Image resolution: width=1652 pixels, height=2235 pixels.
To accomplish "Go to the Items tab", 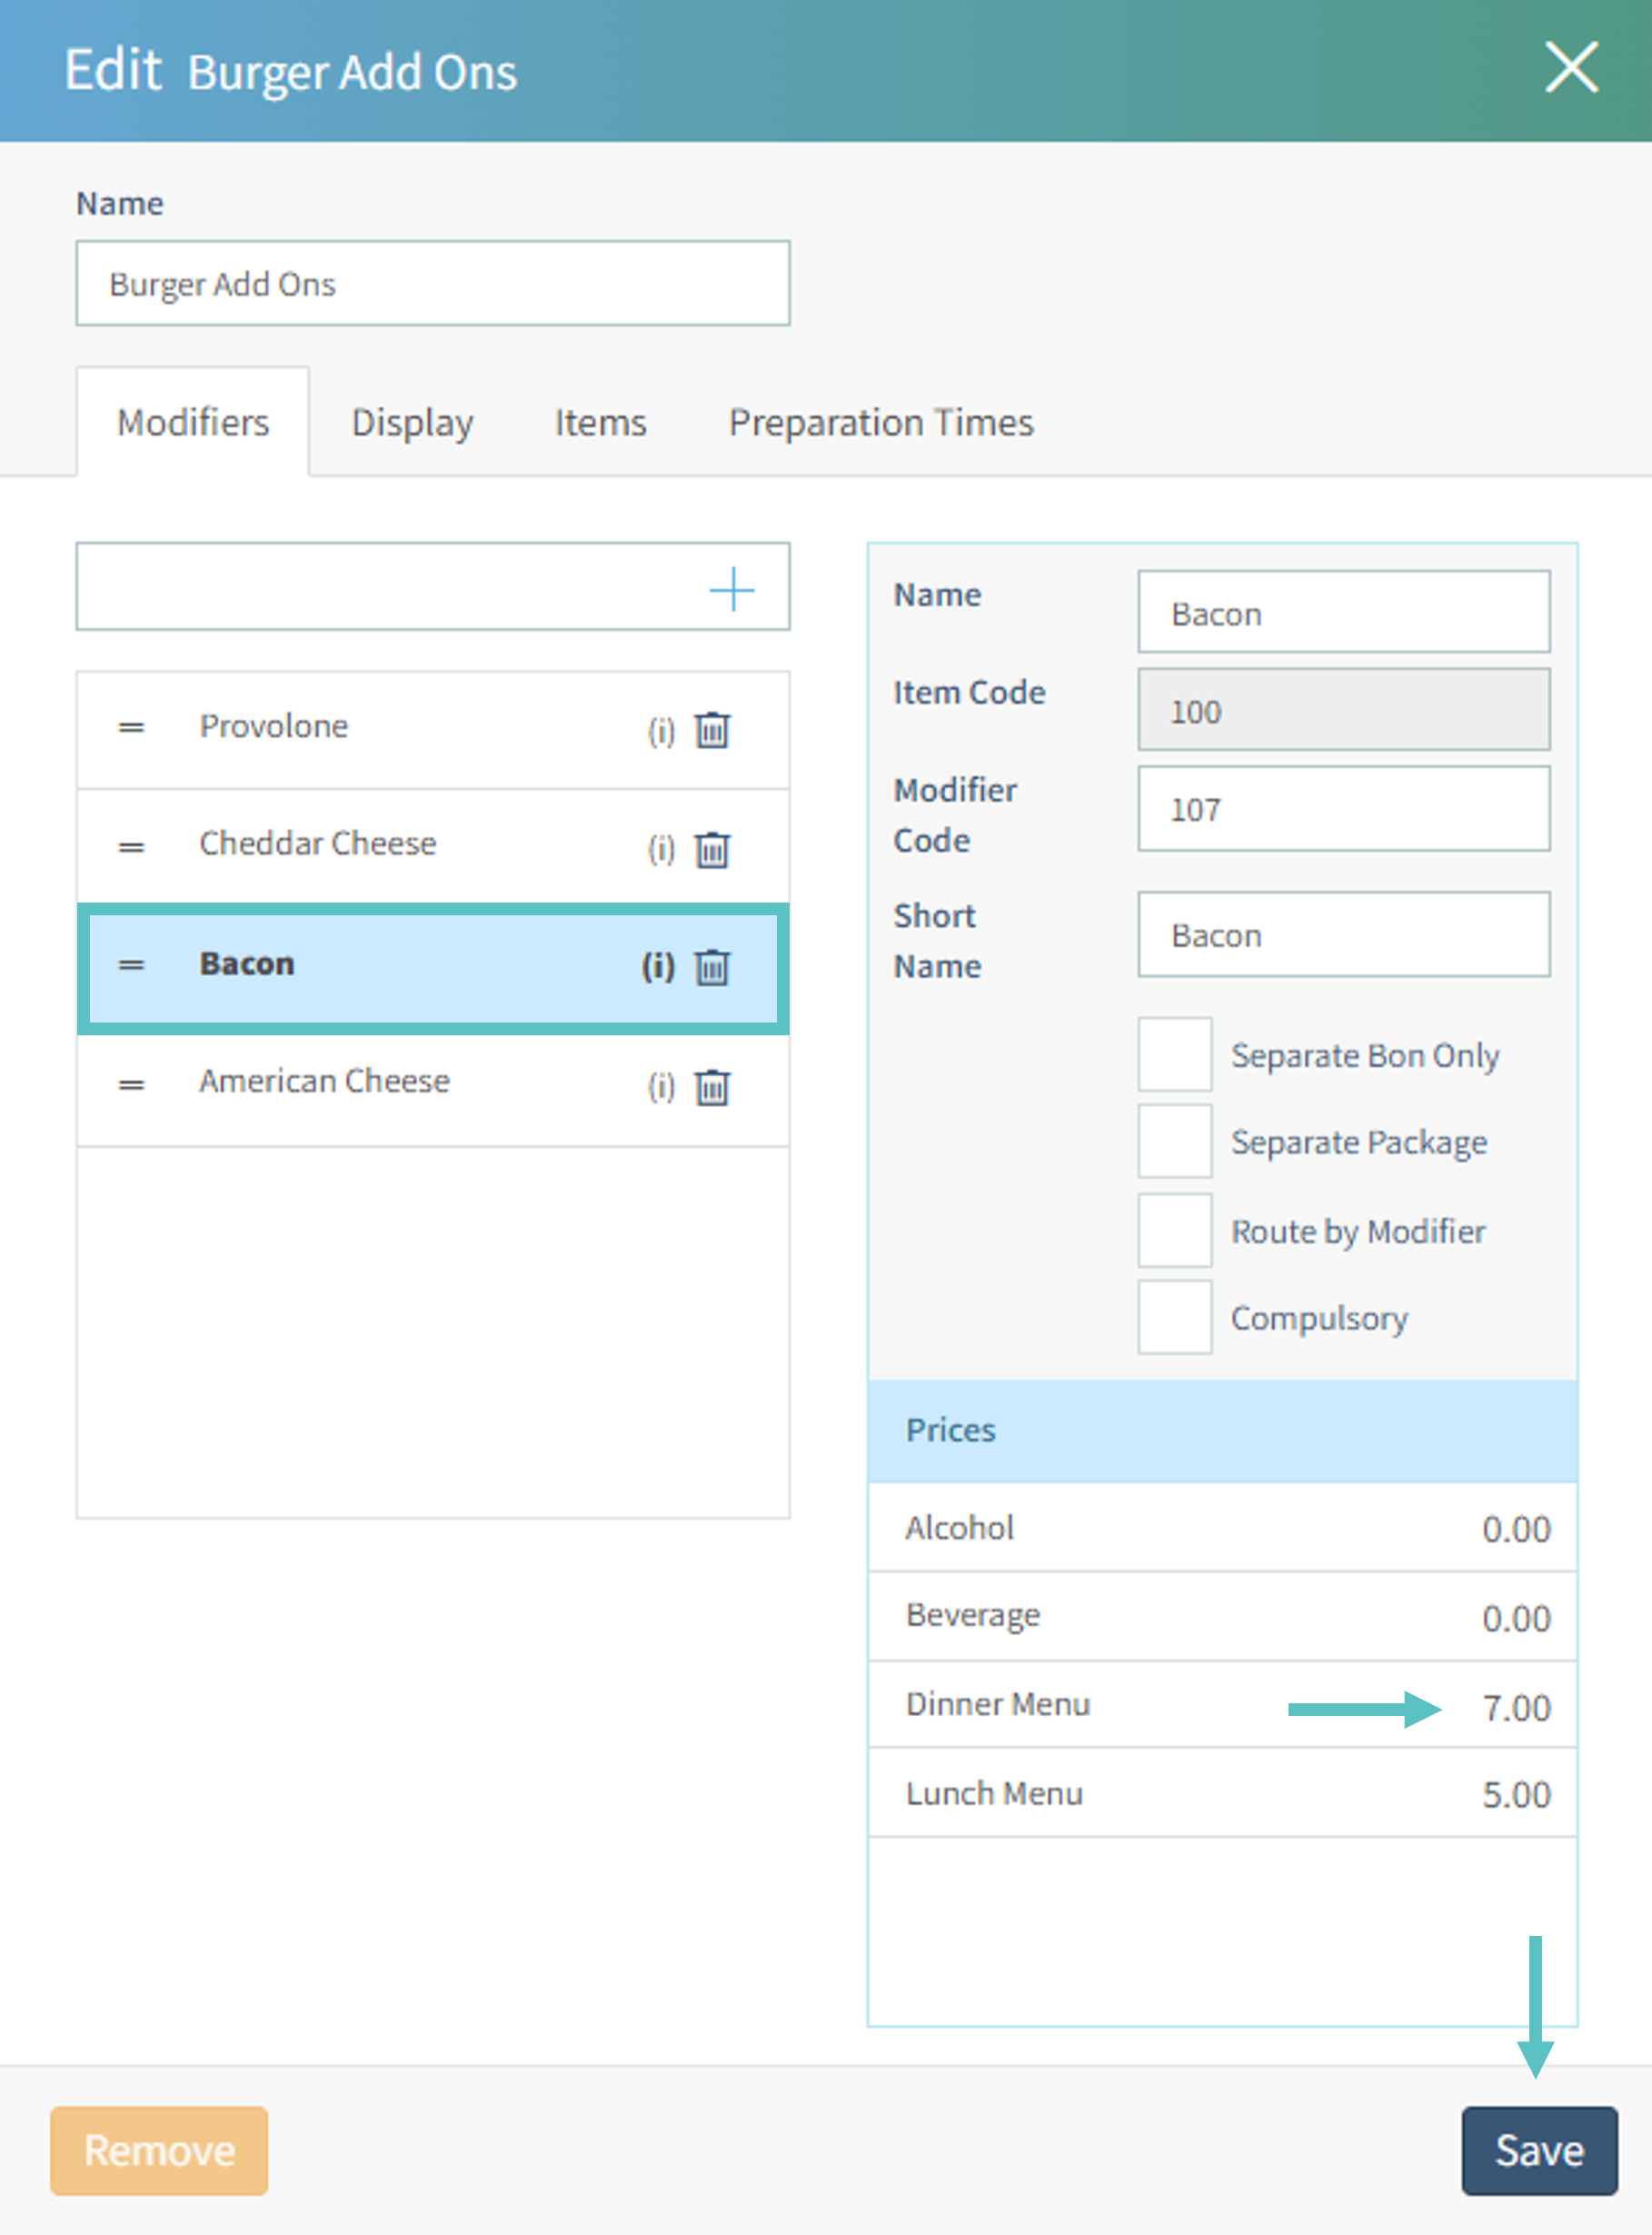I will point(600,423).
